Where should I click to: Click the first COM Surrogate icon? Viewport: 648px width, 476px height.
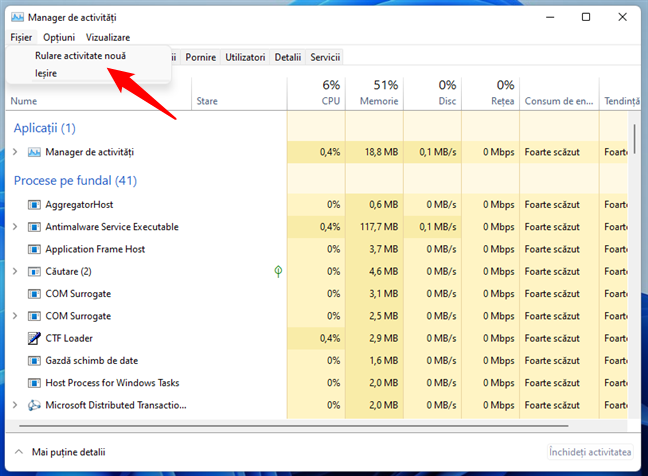coord(34,294)
